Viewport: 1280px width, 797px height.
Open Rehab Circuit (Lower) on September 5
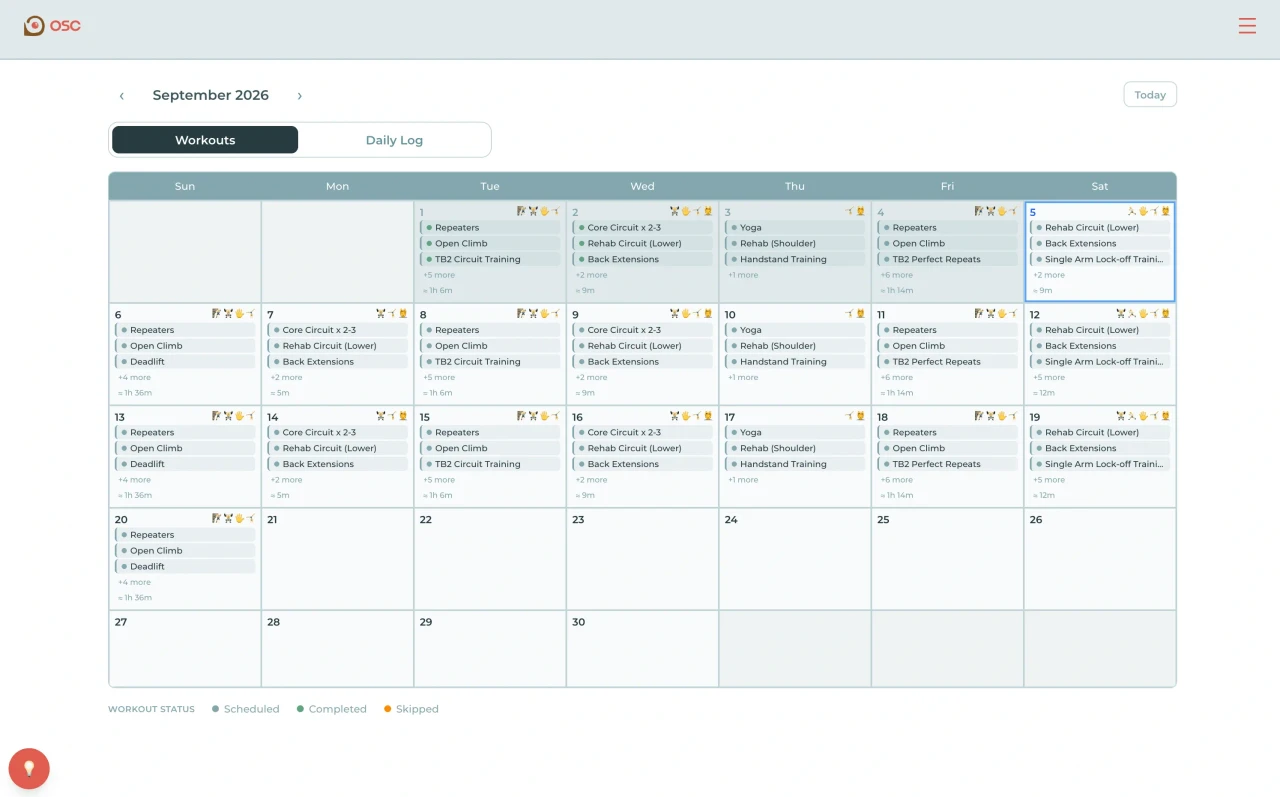1100,228
